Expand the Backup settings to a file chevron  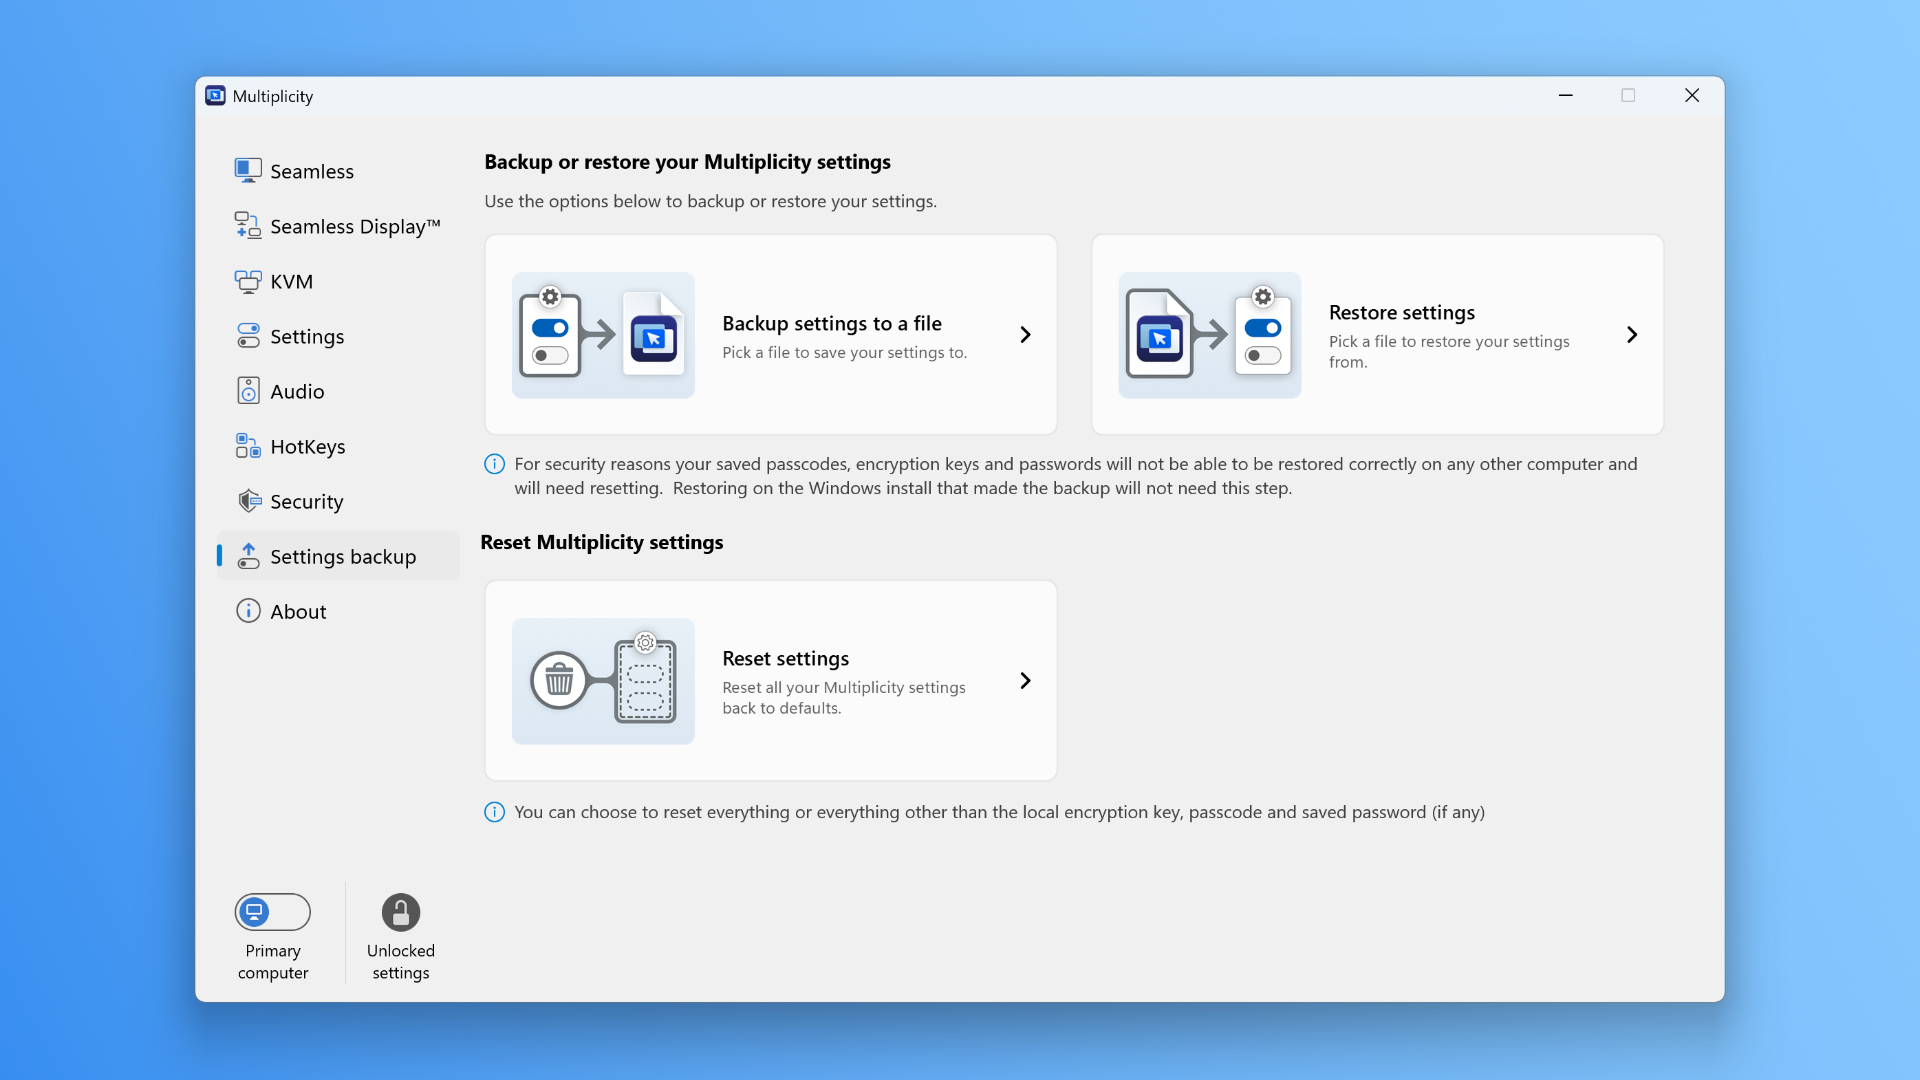pos(1025,335)
